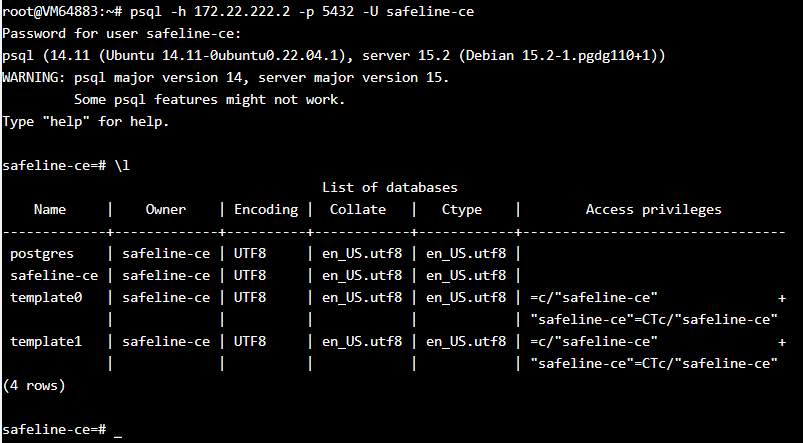Click the Encoding column header
The image size is (803, 443).
point(265,209)
